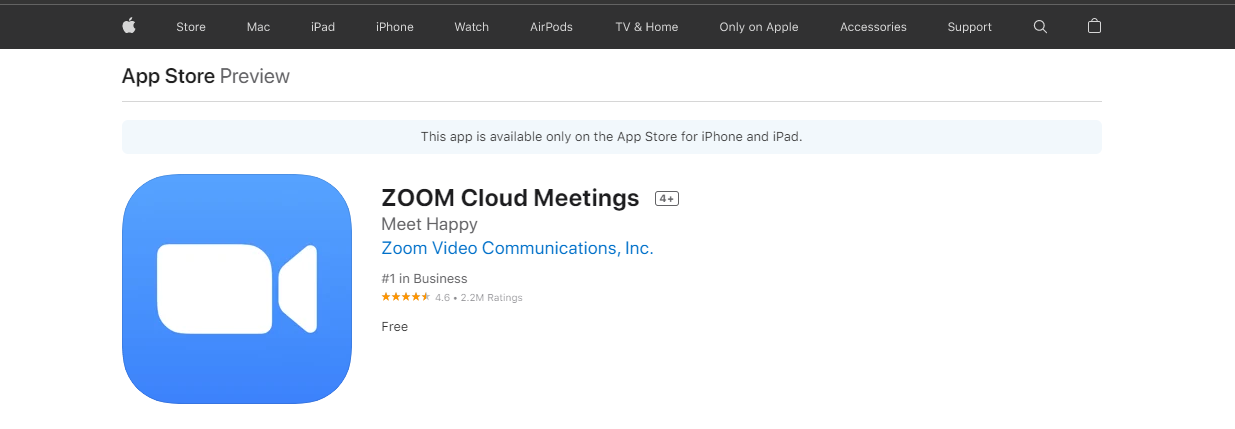Click the App Store heading link
The image size is (1235, 429).
click(168, 76)
